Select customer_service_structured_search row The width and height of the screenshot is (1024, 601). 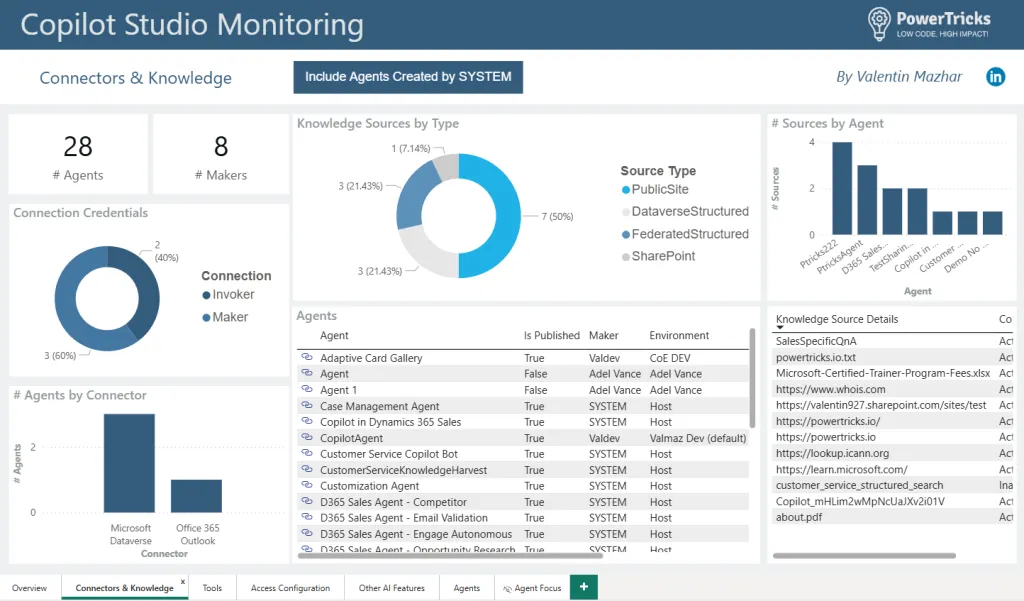click(x=893, y=485)
